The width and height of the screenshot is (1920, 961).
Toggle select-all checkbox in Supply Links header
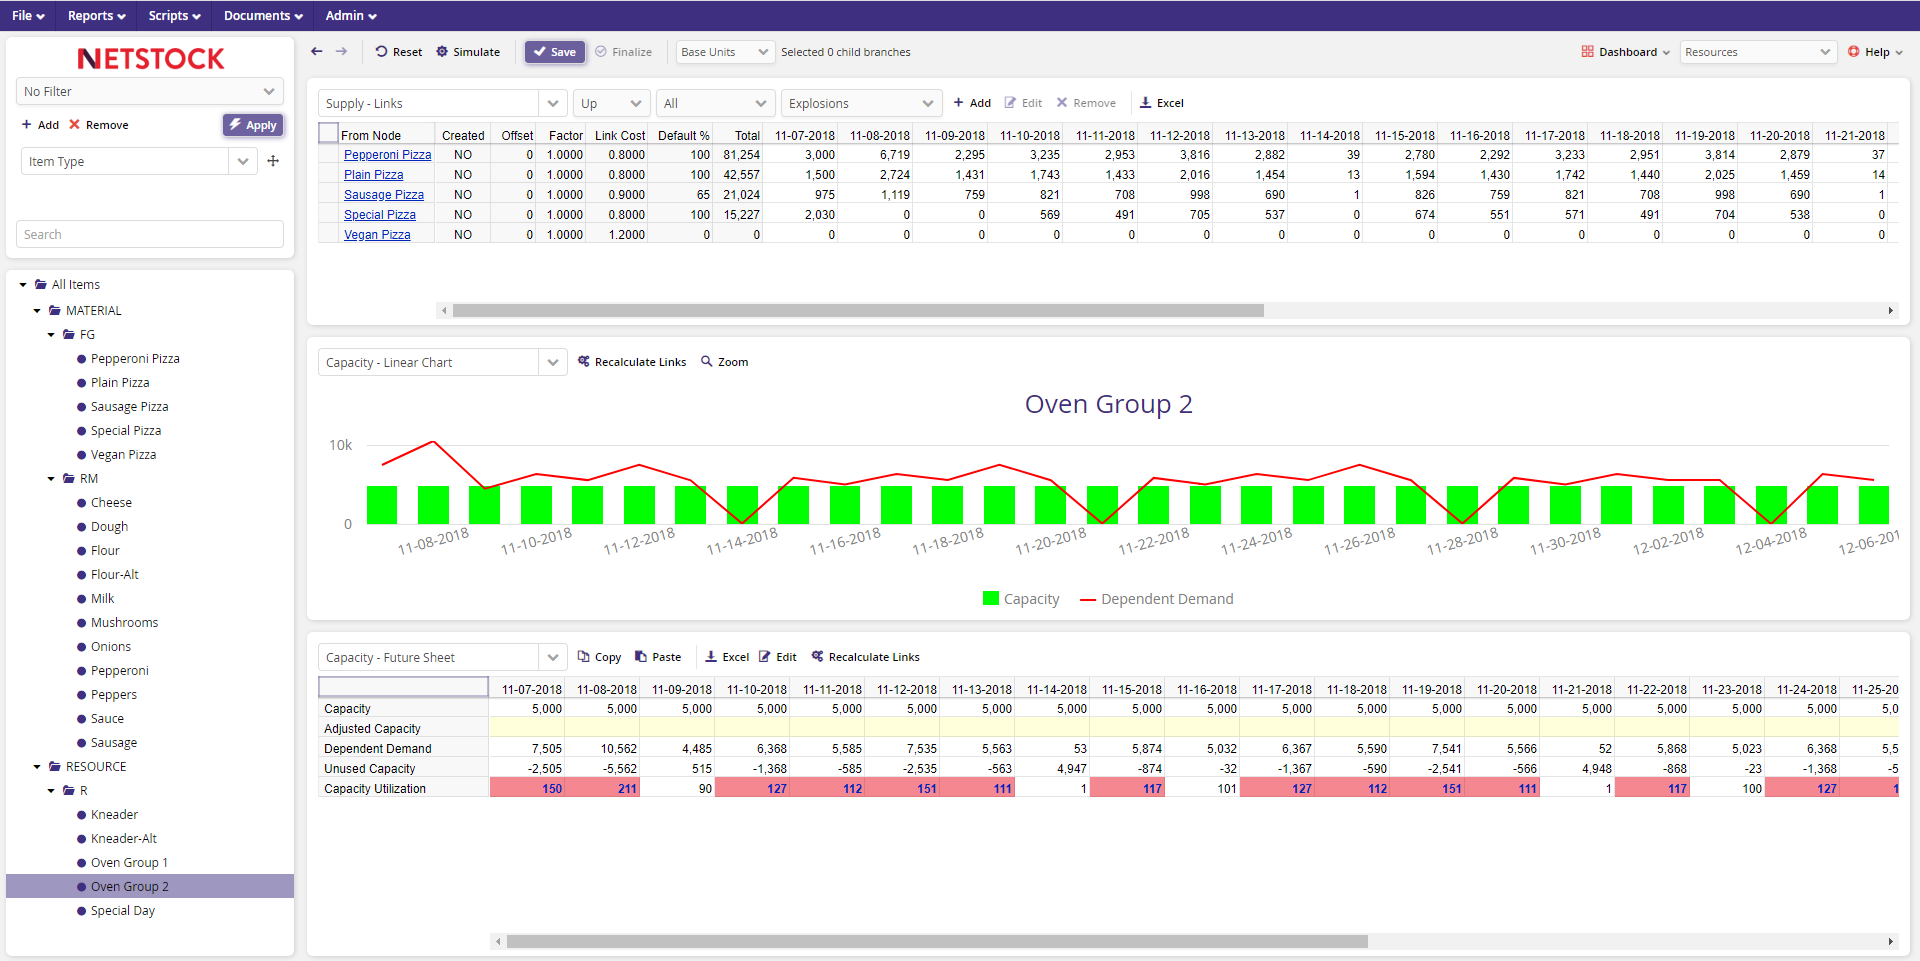click(328, 133)
